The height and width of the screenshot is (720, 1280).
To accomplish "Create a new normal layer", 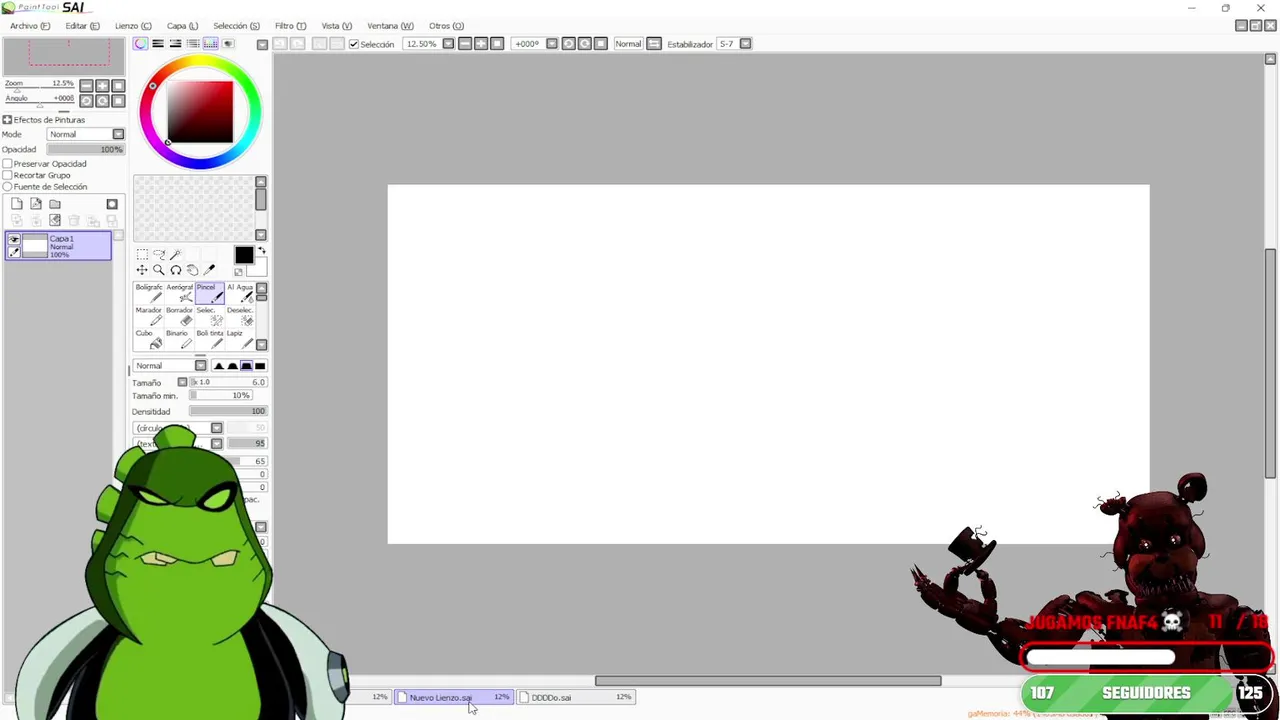I will click(17, 204).
